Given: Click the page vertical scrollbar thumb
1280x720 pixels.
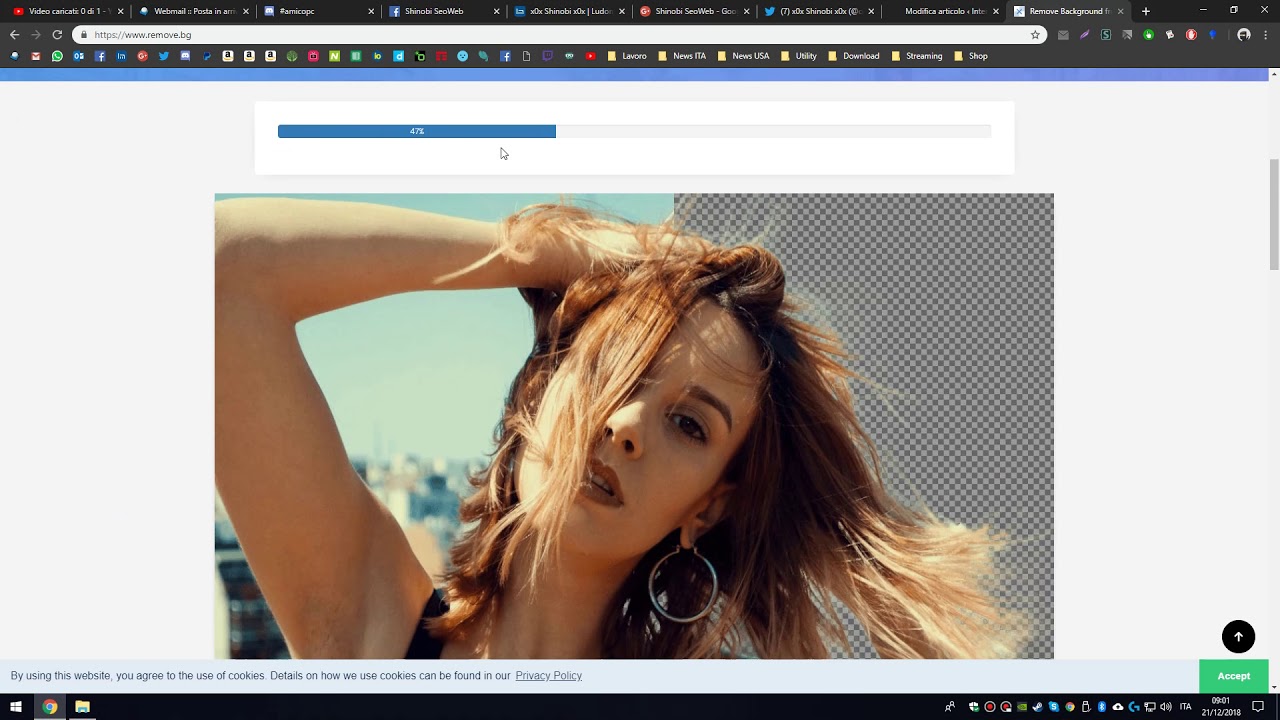Looking at the screenshot, I should pyautogui.click(x=1274, y=214).
